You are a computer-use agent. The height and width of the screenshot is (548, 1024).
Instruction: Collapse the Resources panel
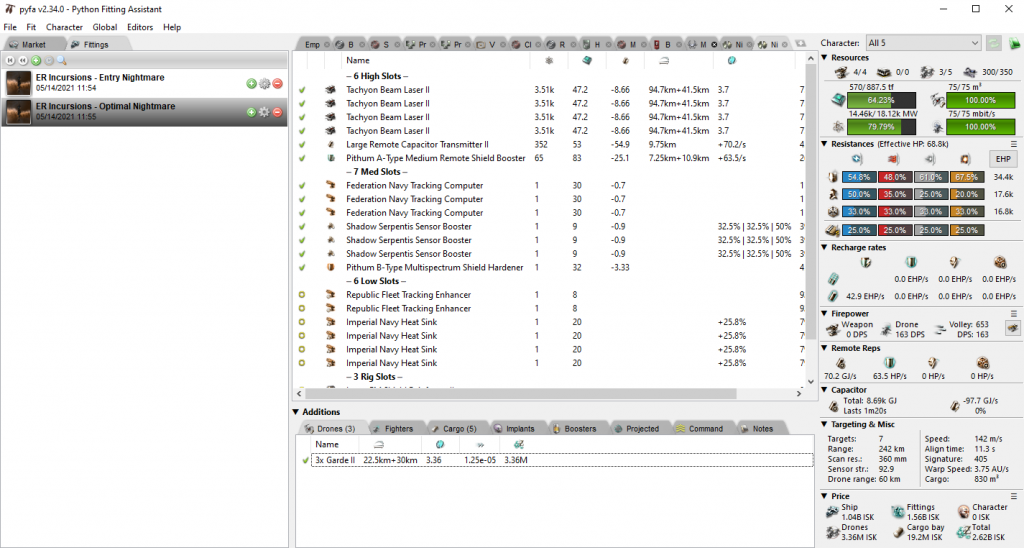[x=825, y=57]
